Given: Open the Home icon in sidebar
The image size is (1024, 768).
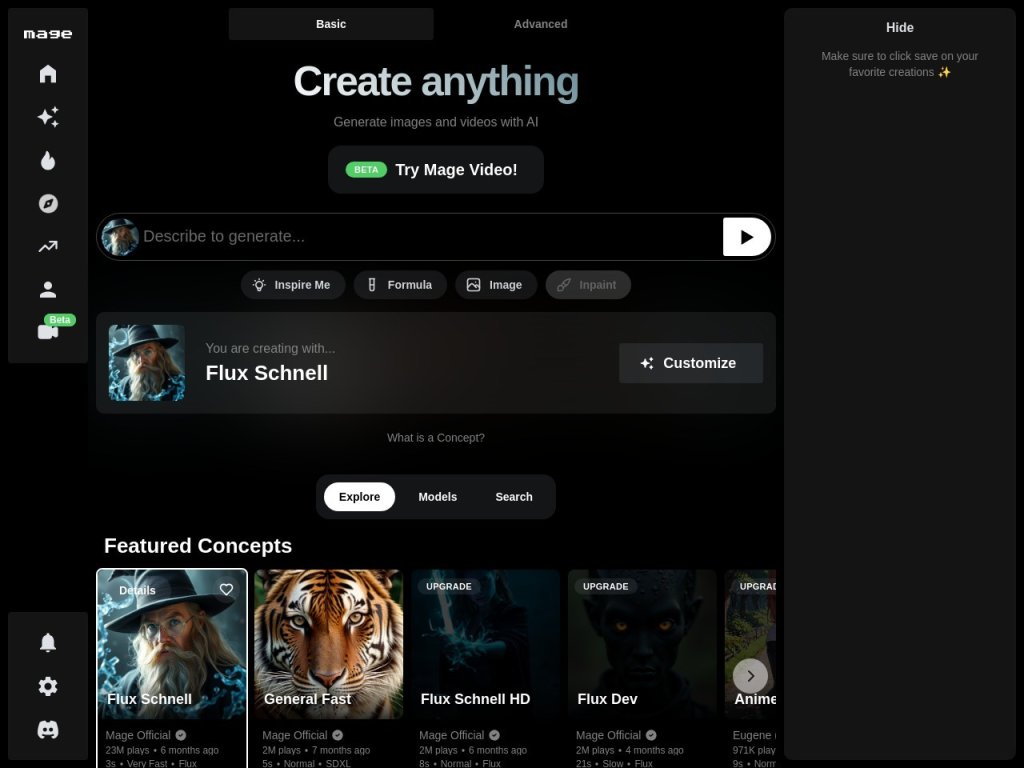Looking at the screenshot, I should pos(48,74).
